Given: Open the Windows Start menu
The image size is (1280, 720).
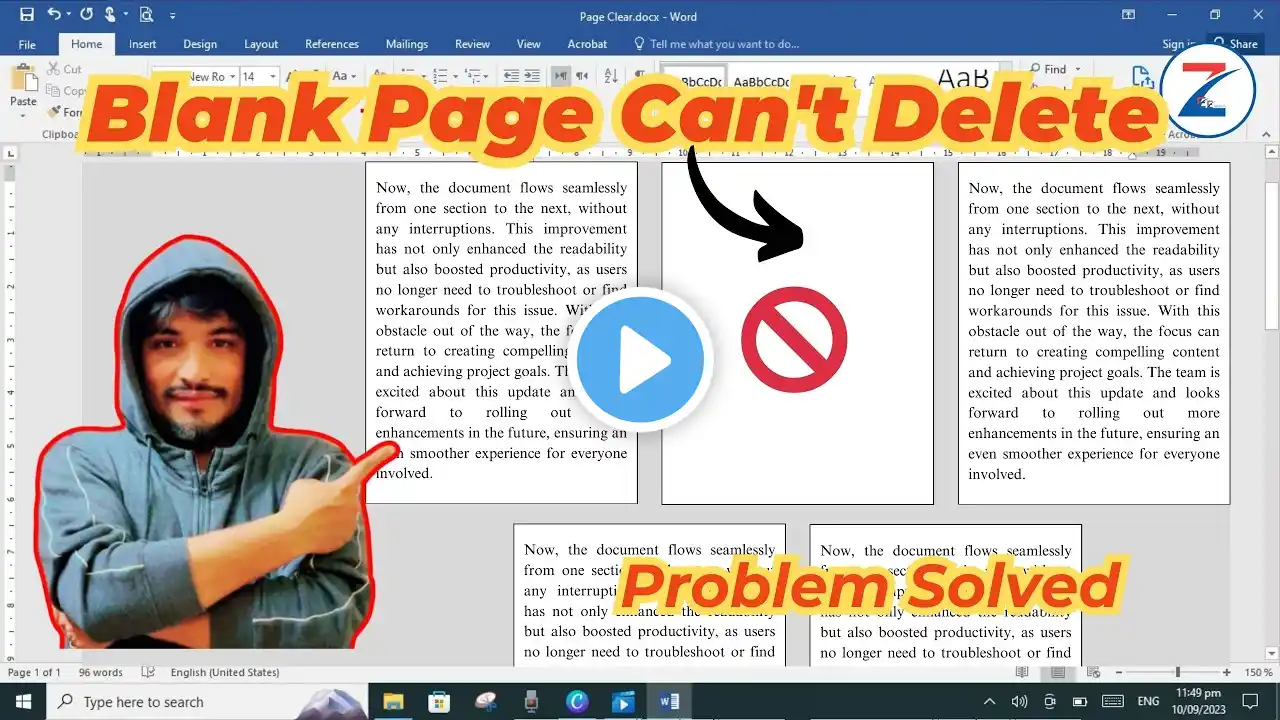Looking at the screenshot, I should click(22, 702).
